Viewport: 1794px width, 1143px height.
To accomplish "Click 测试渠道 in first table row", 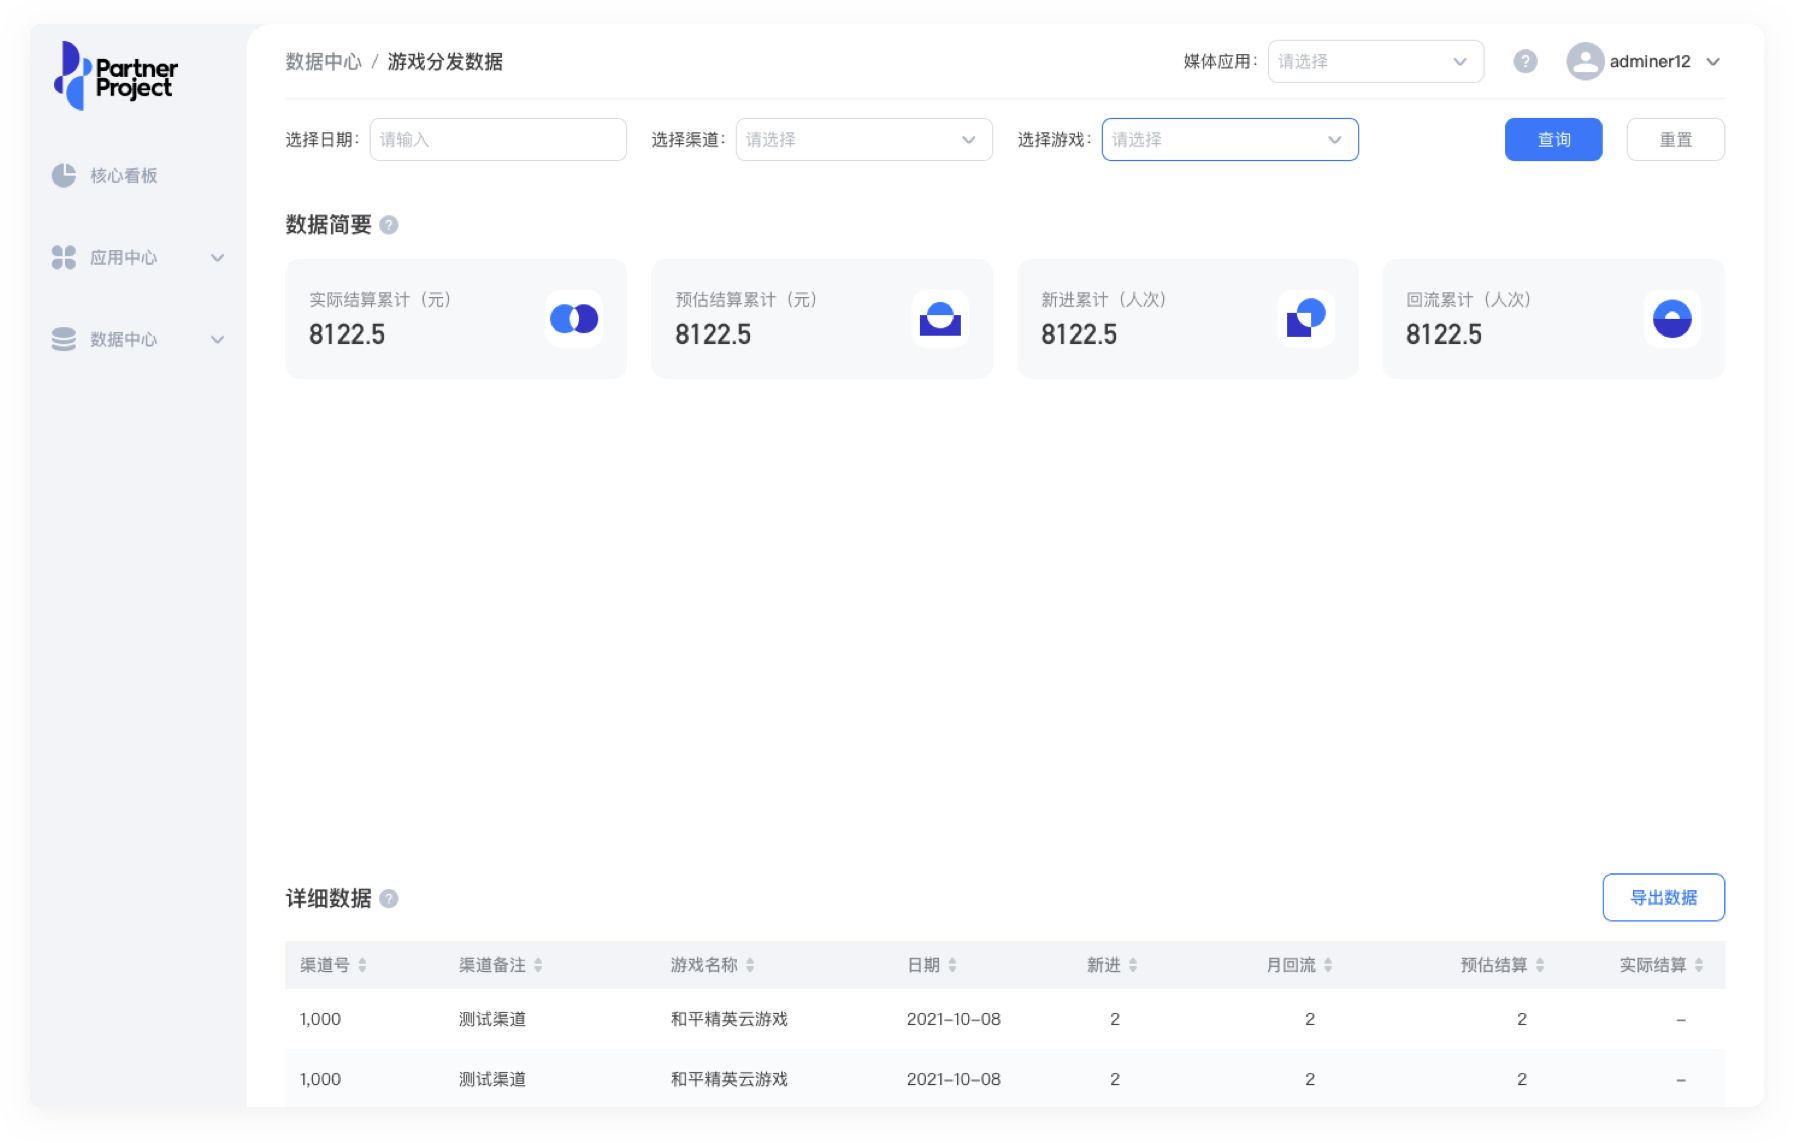I will coord(492,1019).
